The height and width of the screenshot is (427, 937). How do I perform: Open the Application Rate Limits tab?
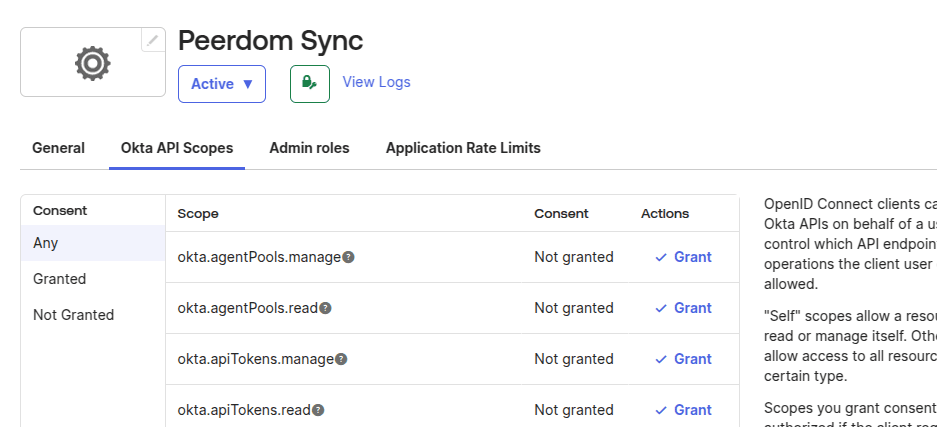(463, 148)
